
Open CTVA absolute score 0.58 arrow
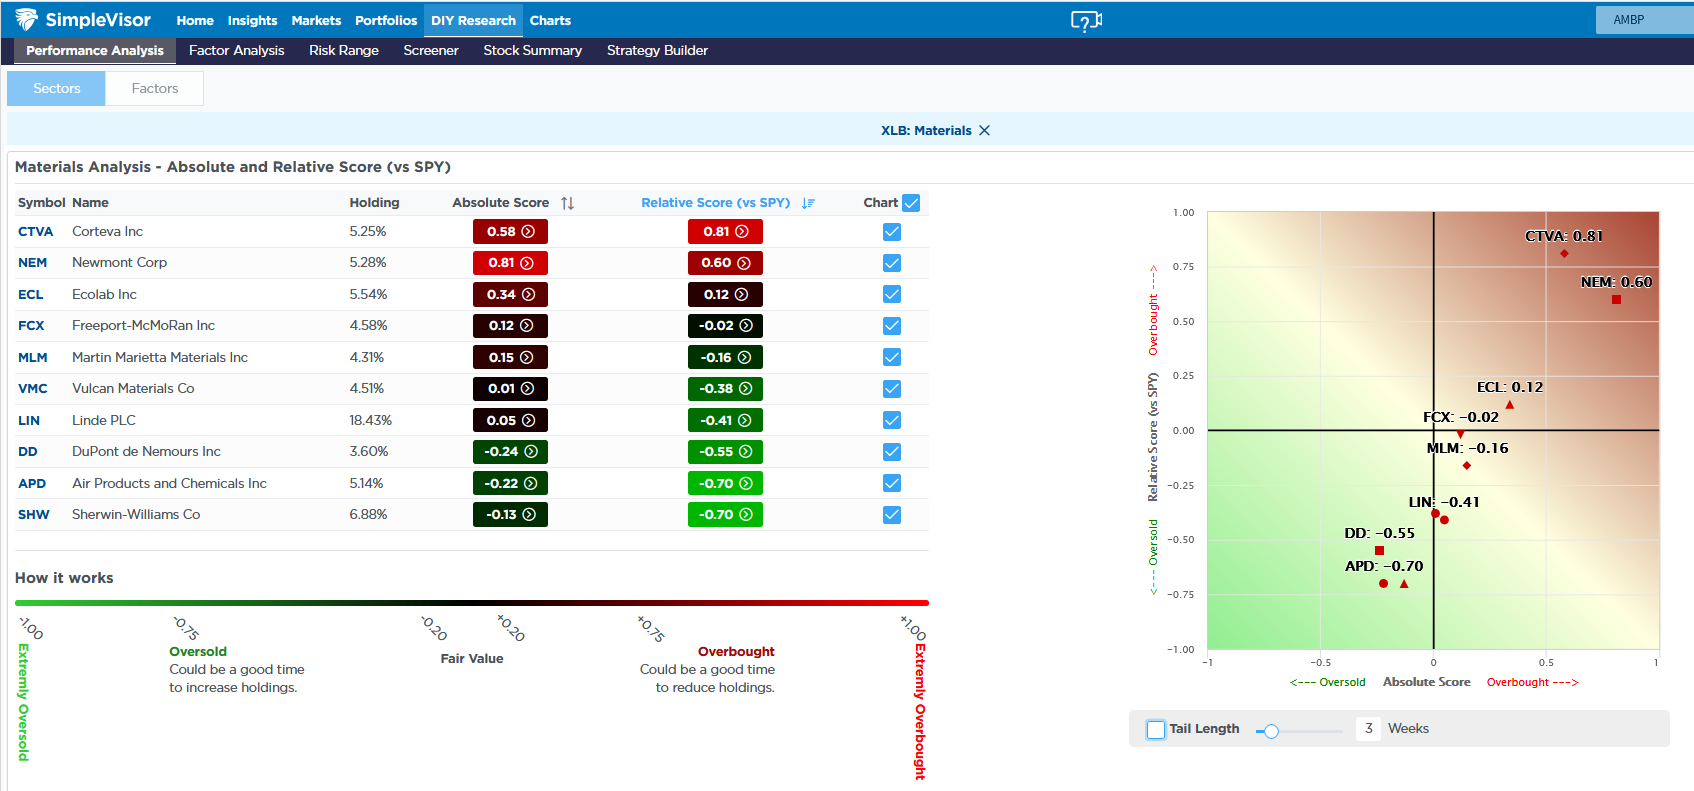[528, 231]
